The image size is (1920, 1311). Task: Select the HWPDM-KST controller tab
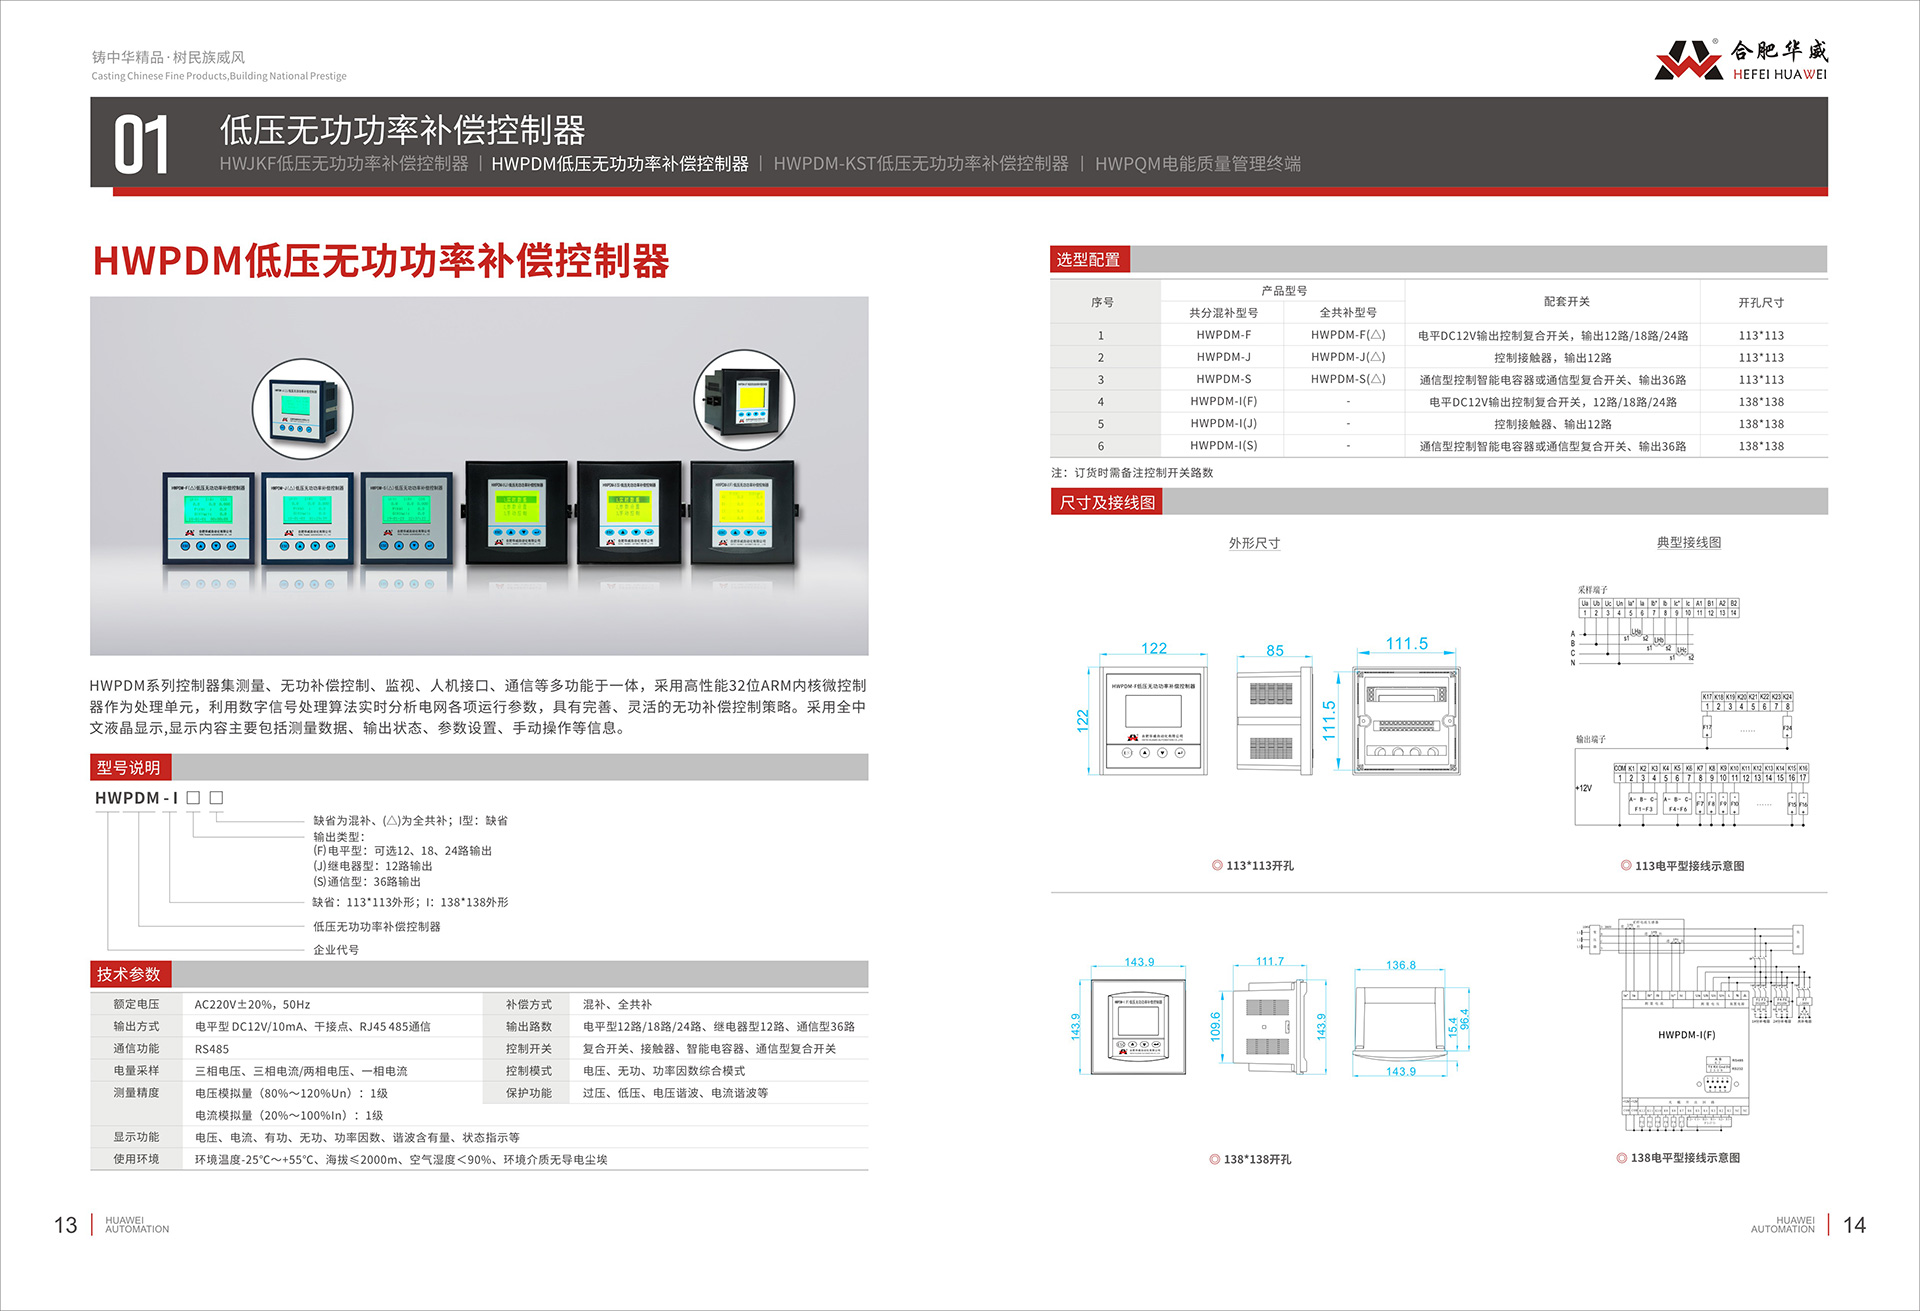point(920,164)
